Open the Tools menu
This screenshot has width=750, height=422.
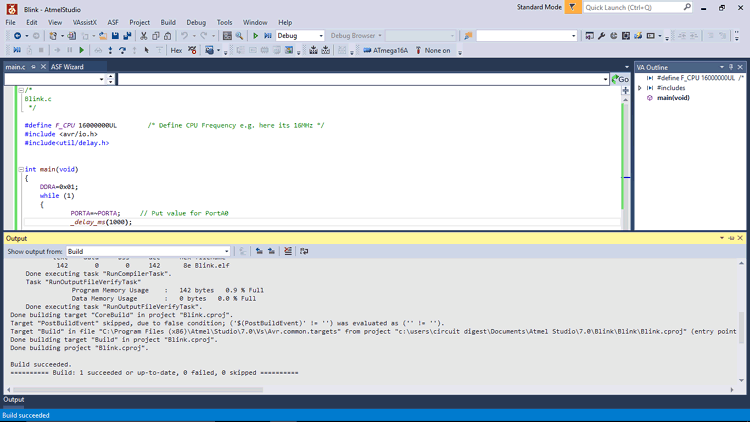[x=224, y=22]
